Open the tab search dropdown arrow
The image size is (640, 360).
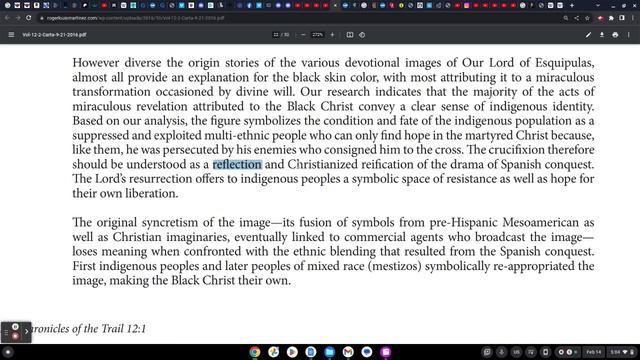[598, 5]
